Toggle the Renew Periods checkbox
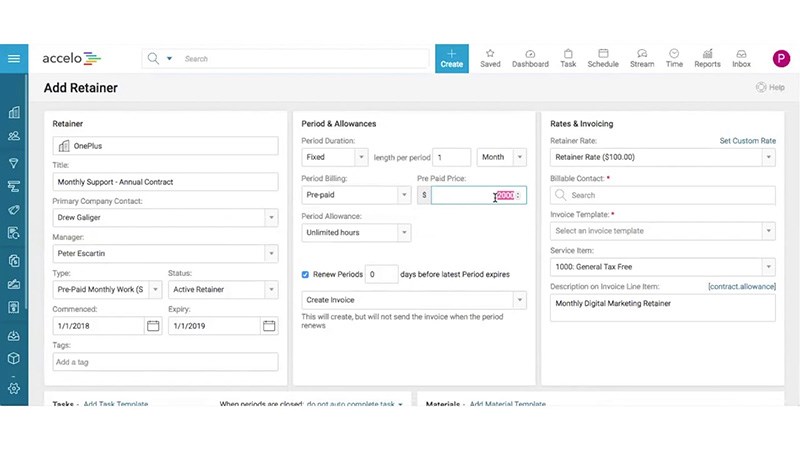Screen dimensions: 800x450 (305, 274)
